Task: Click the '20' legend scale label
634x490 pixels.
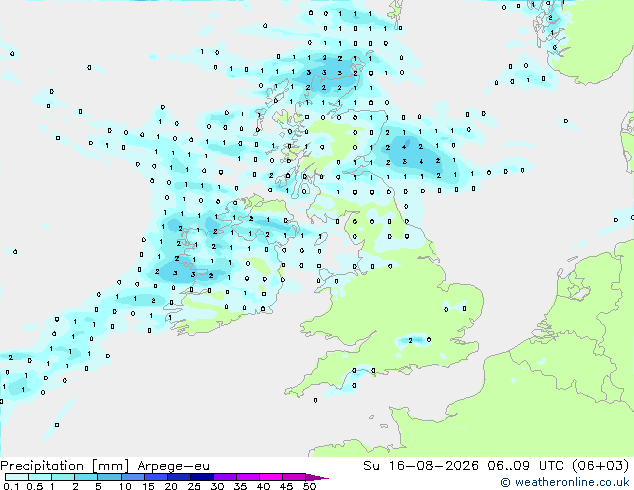Action: (x=171, y=486)
